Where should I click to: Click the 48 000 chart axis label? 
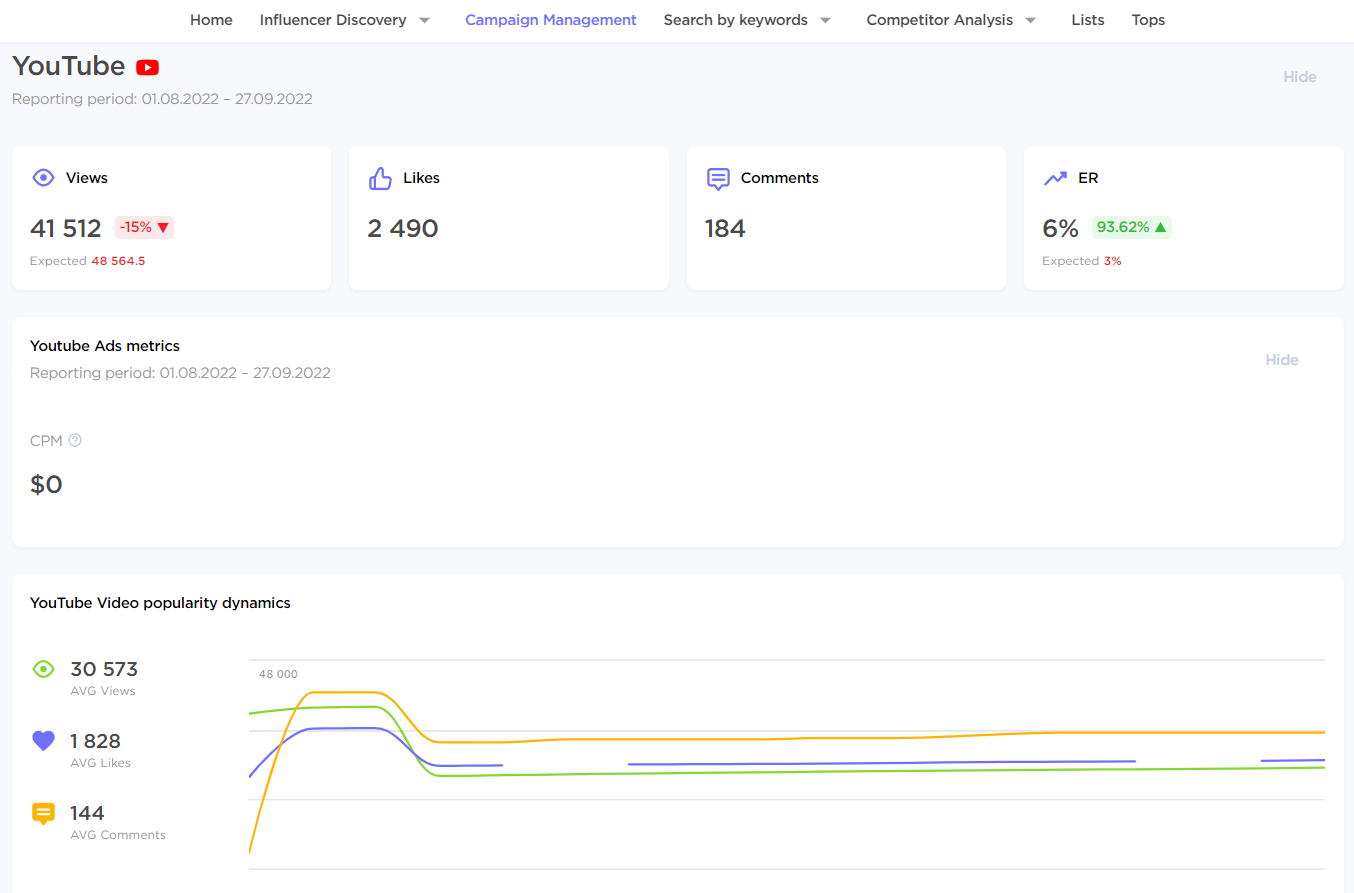tap(278, 674)
